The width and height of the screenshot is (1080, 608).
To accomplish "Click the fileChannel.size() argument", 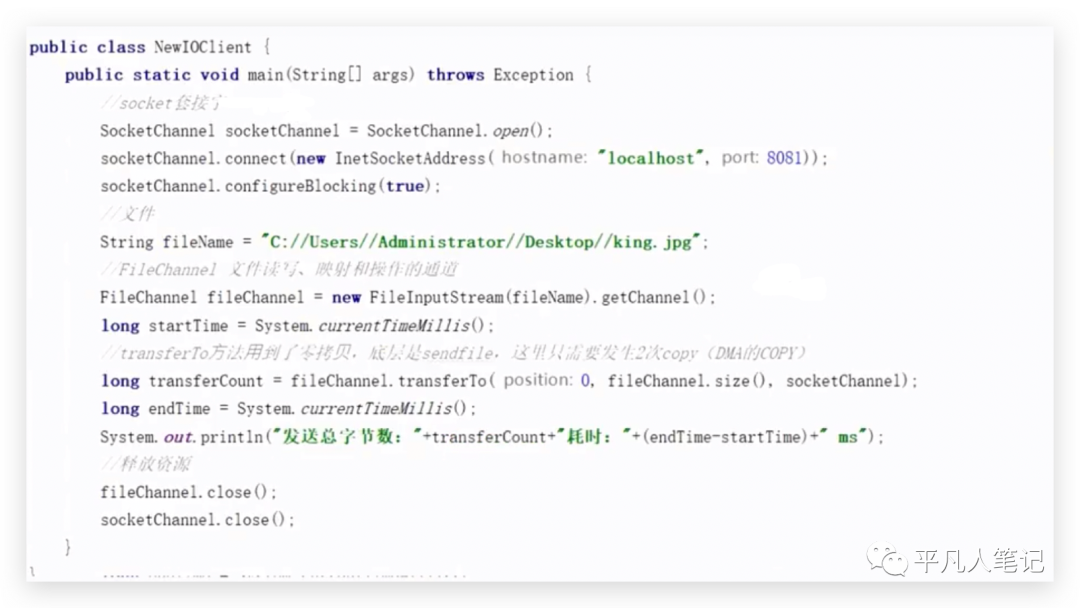I will point(690,381).
